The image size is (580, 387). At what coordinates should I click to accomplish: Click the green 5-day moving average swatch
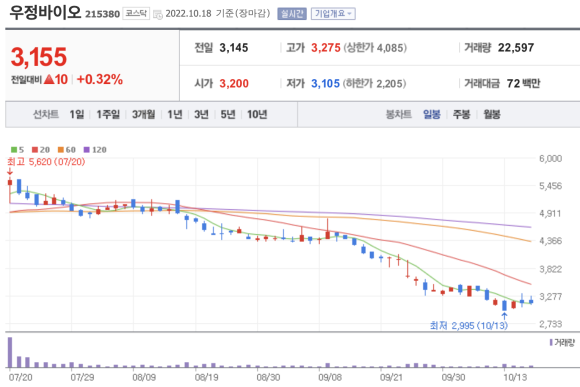click(x=14, y=150)
